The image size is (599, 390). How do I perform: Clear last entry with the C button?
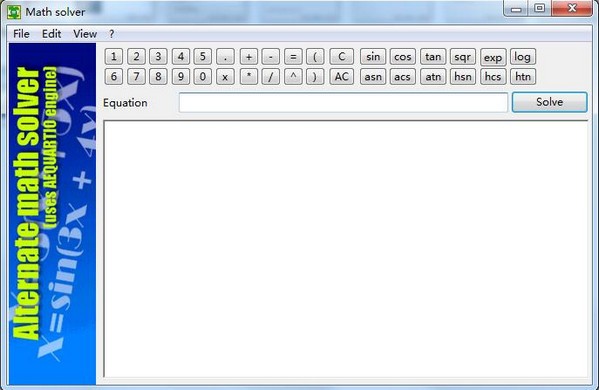click(x=342, y=57)
